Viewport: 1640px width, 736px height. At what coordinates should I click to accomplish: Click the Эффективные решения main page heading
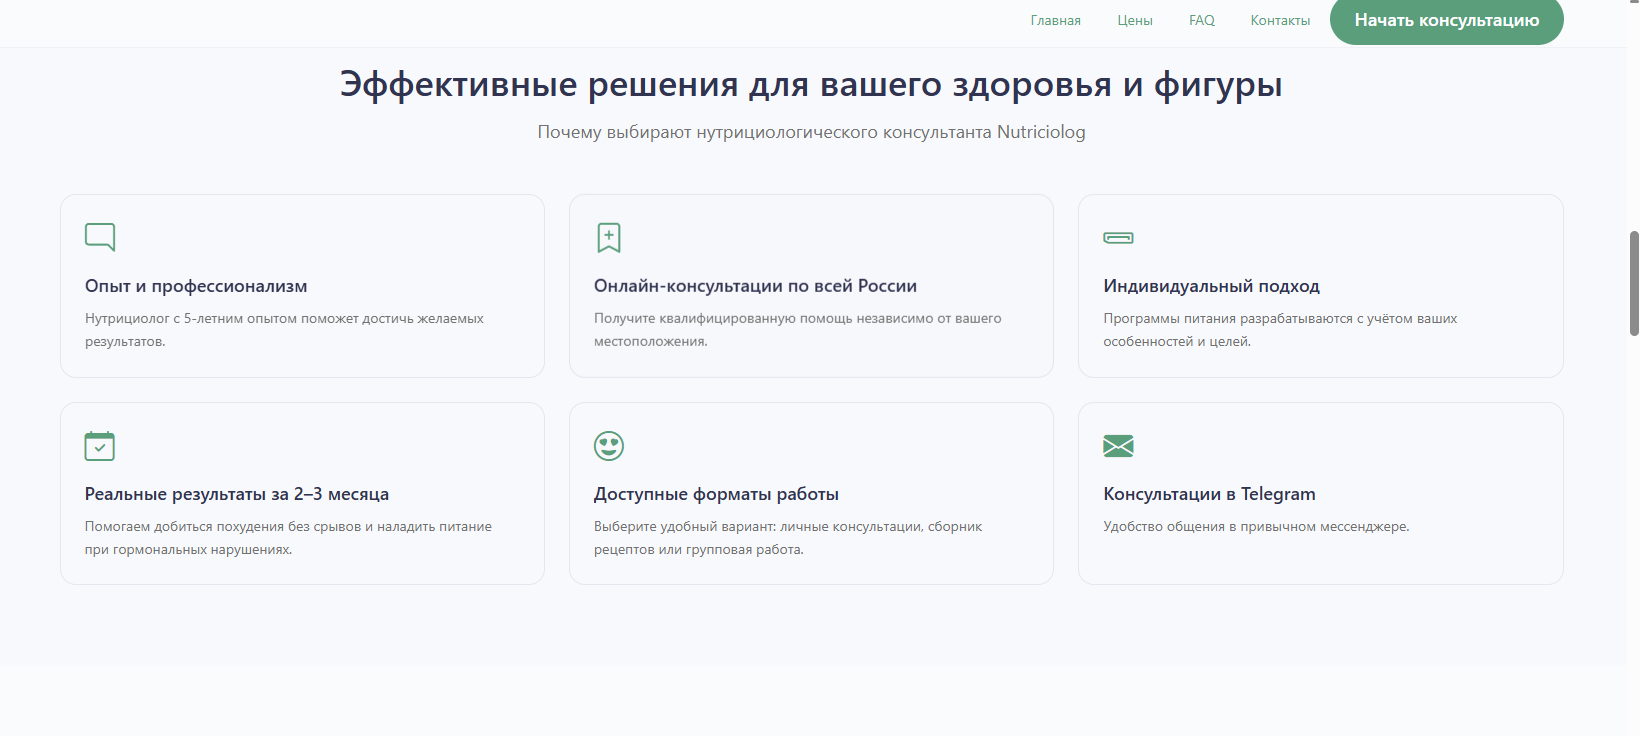pos(811,85)
